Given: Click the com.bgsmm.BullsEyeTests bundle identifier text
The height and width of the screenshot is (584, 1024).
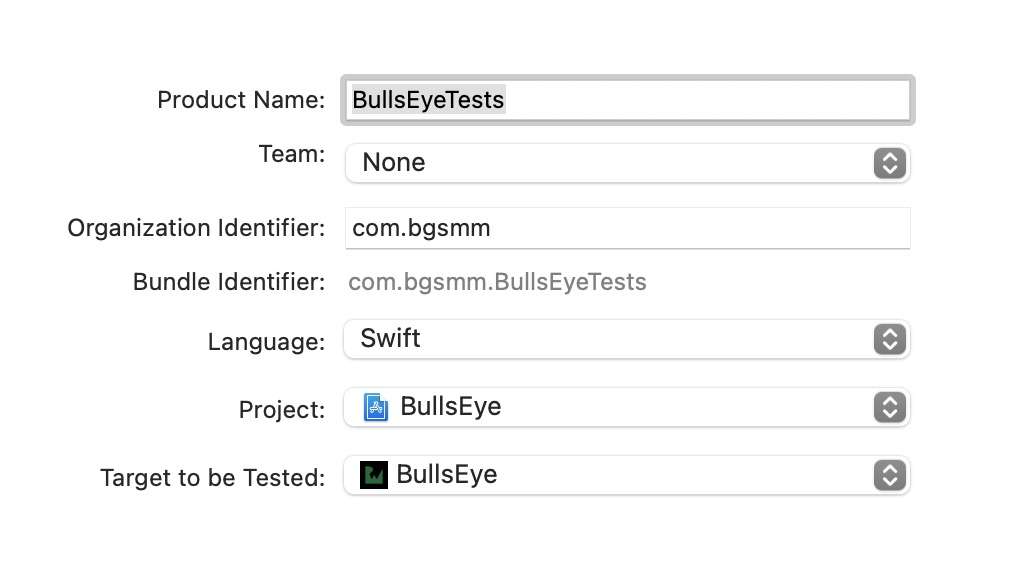Looking at the screenshot, I should click(497, 282).
